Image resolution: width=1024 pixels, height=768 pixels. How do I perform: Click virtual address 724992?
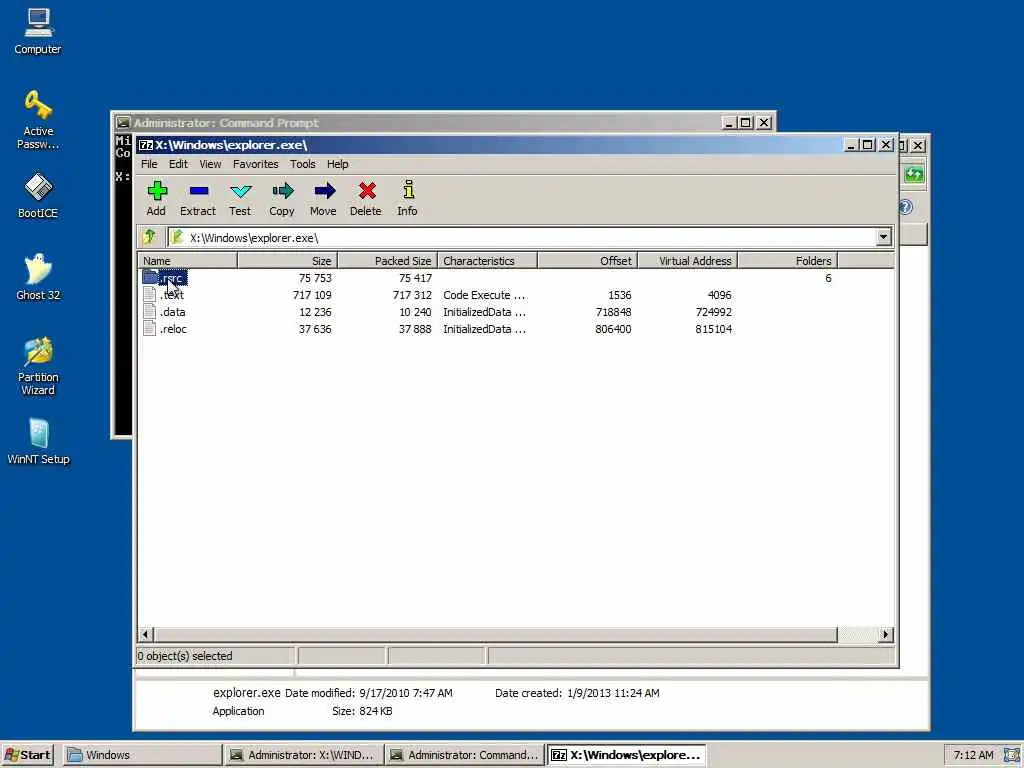point(713,312)
